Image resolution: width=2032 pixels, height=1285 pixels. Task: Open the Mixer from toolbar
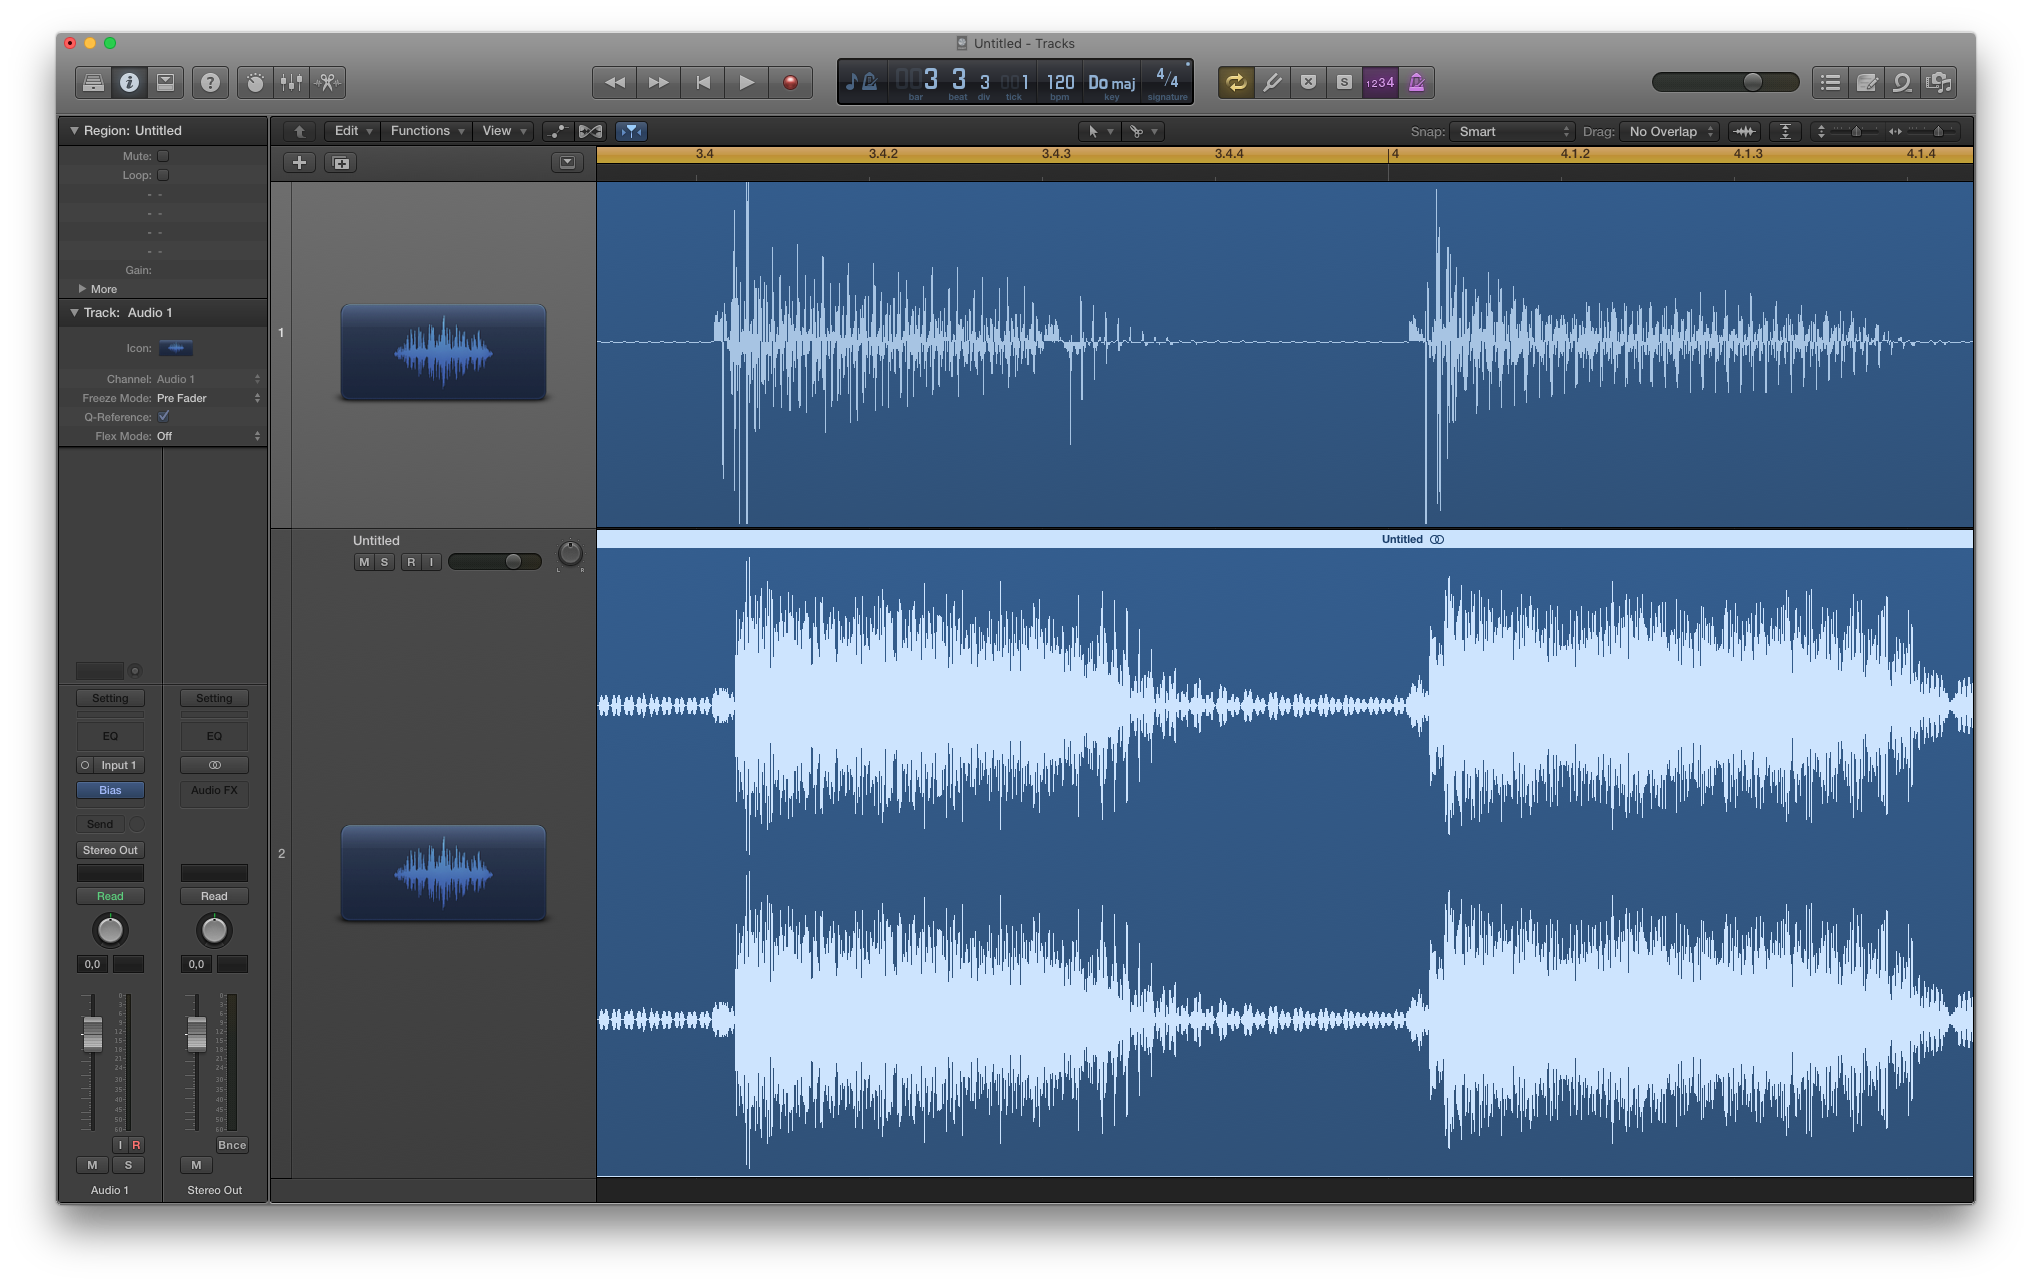point(291,83)
